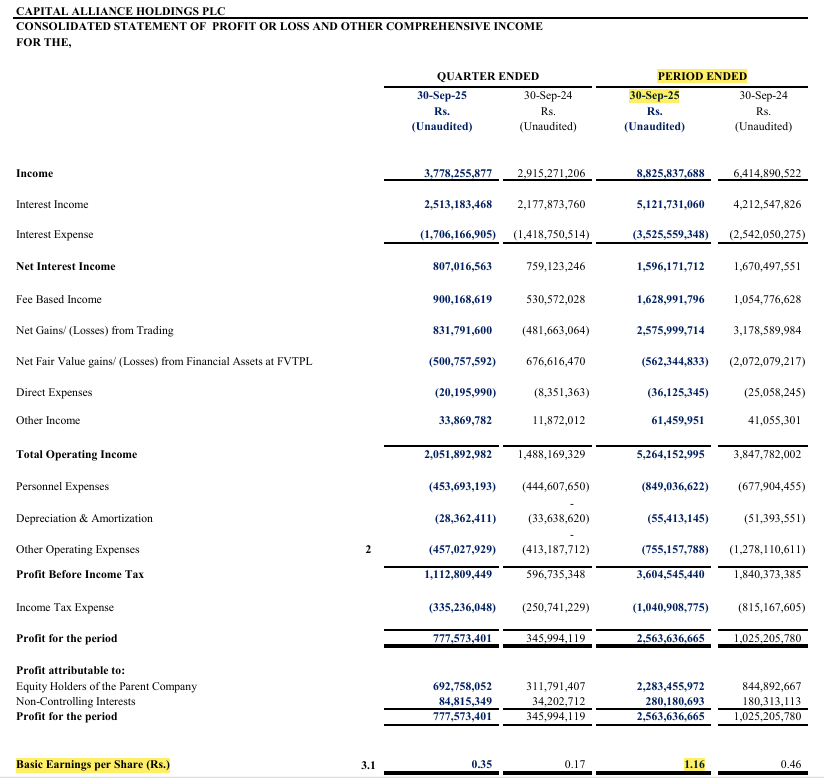The height and width of the screenshot is (778, 824).
Task: Select trading gains value 2,575,999,714
Action: coord(670,331)
